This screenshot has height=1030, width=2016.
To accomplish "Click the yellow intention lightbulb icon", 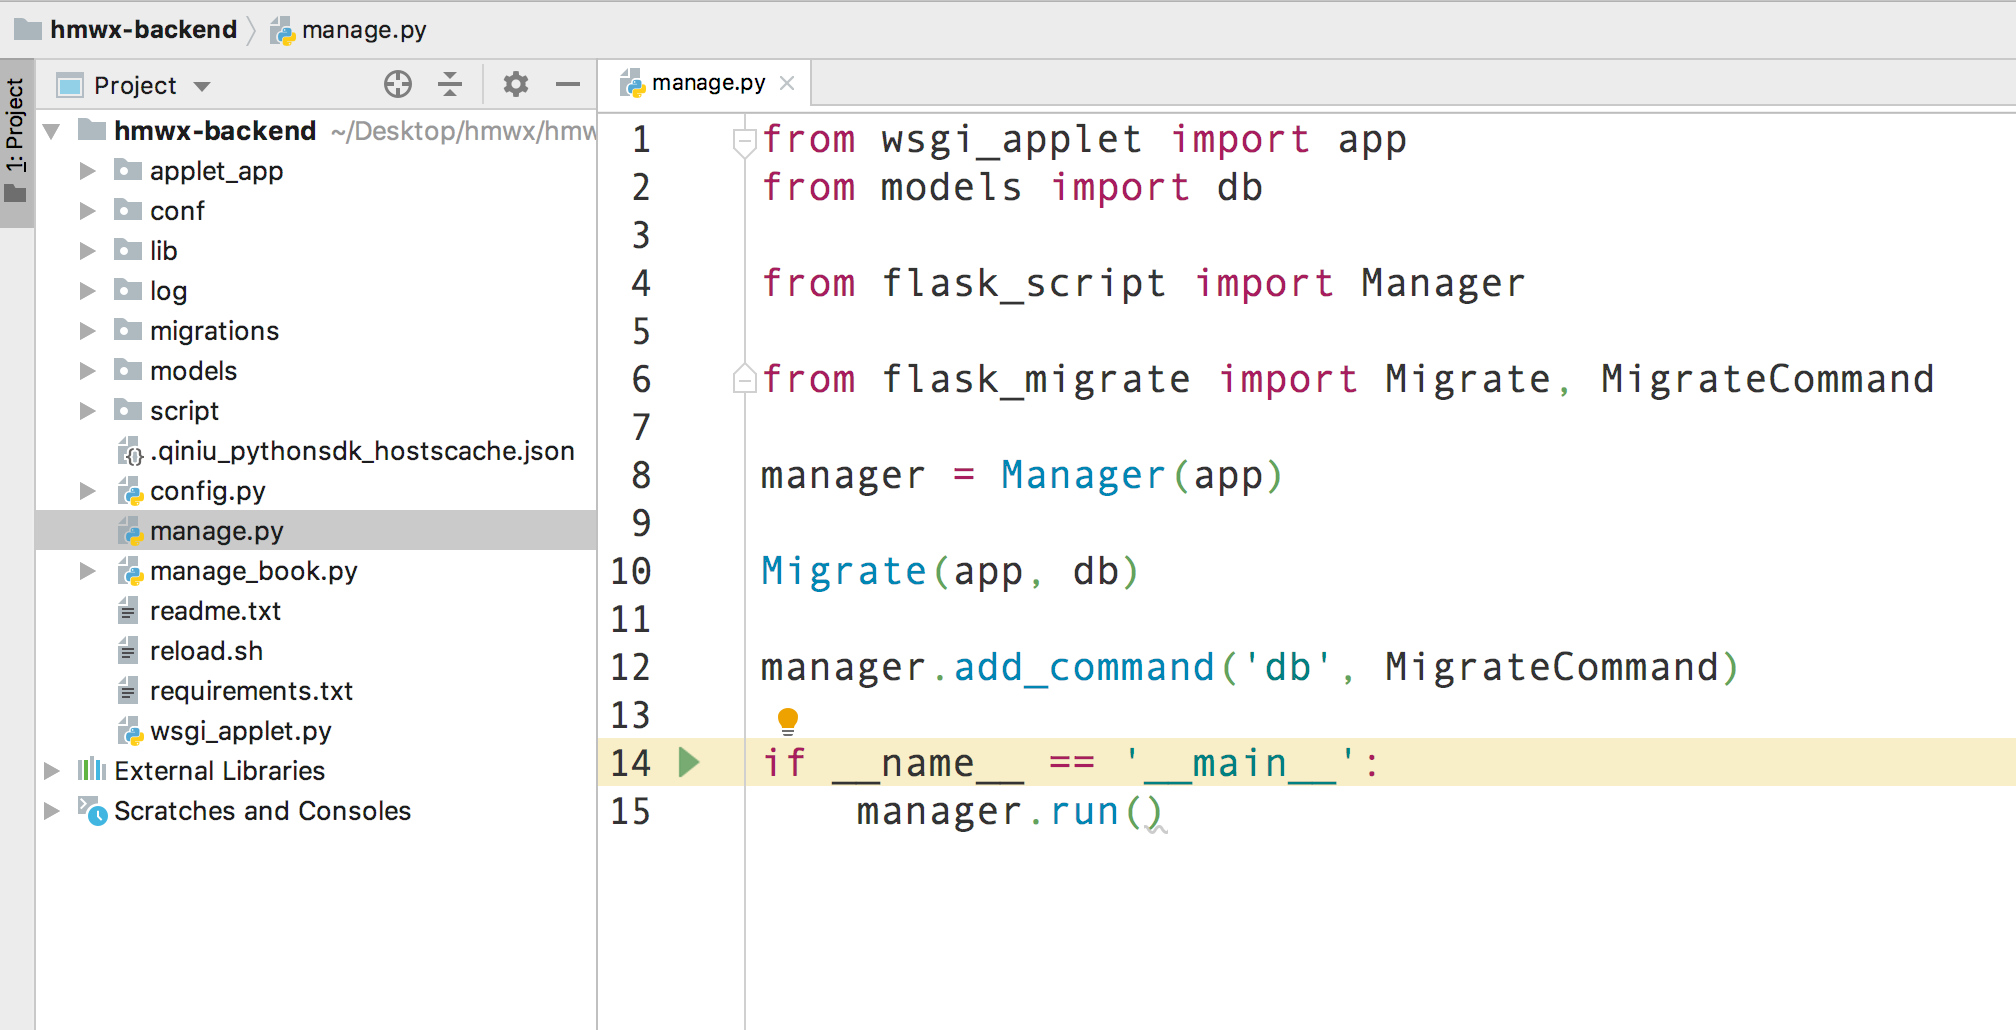I will point(788,721).
